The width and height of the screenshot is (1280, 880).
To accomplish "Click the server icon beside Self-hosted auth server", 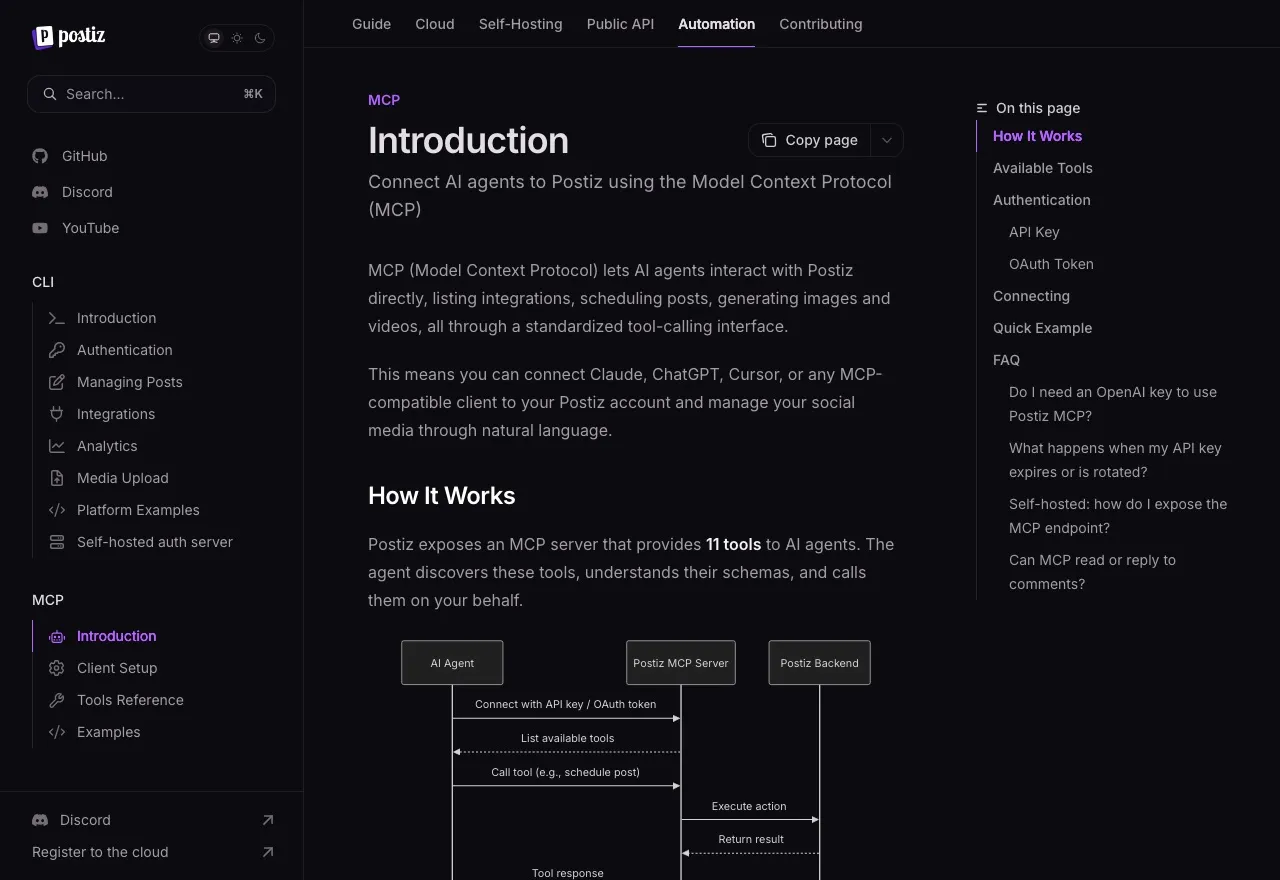I will pyautogui.click(x=57, y=542).
